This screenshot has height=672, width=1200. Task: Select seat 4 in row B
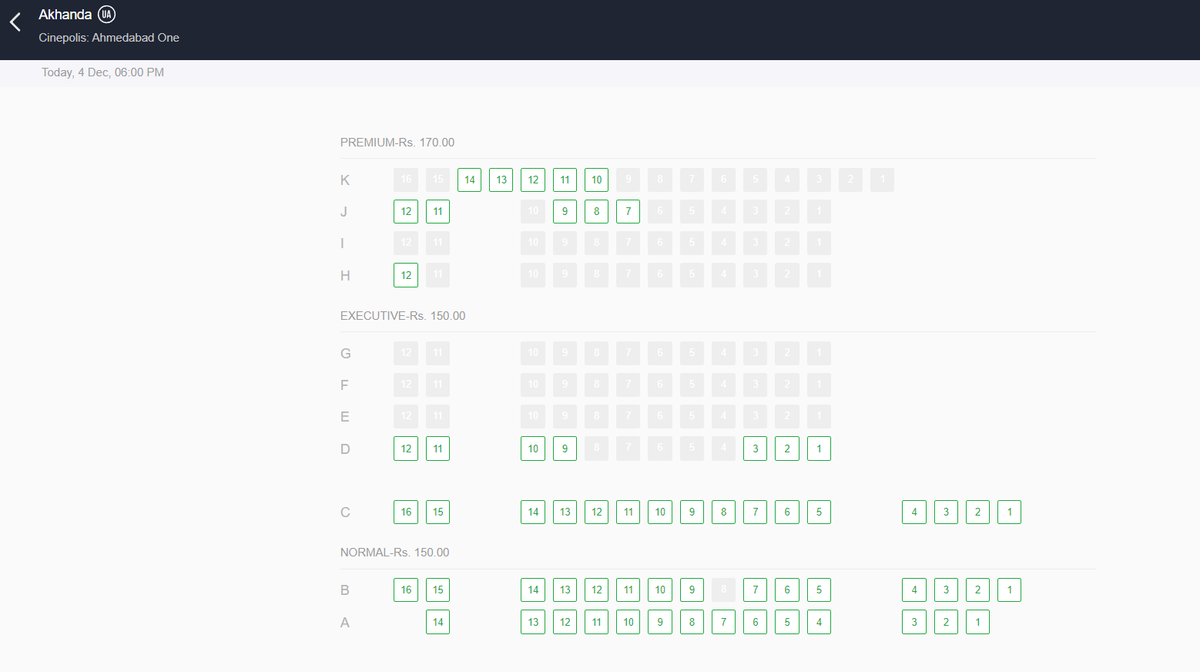tap(914, 590)
